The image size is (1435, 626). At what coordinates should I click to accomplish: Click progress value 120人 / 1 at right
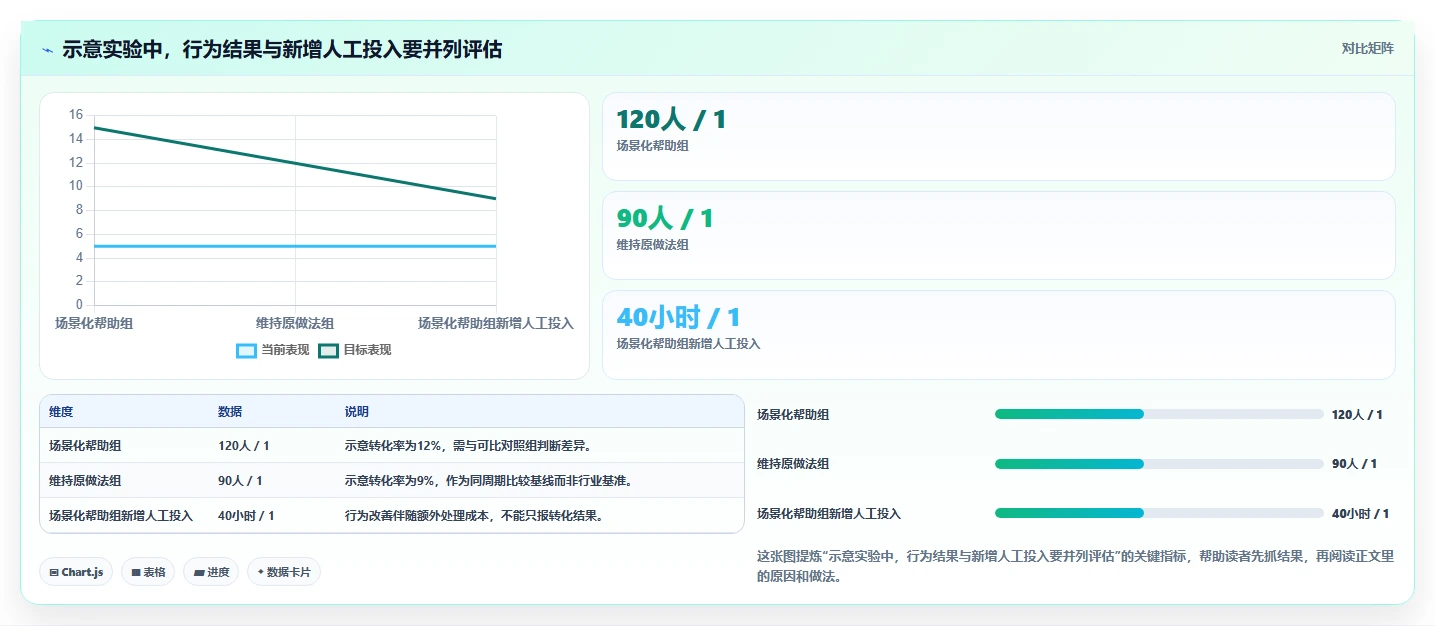point(1357,414)
